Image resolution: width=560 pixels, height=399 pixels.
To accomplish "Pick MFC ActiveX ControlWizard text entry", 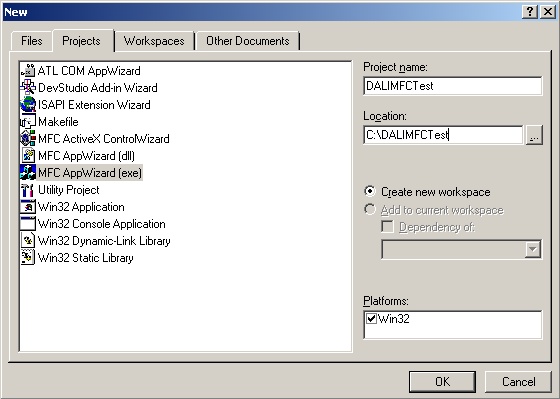I will (104, 139).
